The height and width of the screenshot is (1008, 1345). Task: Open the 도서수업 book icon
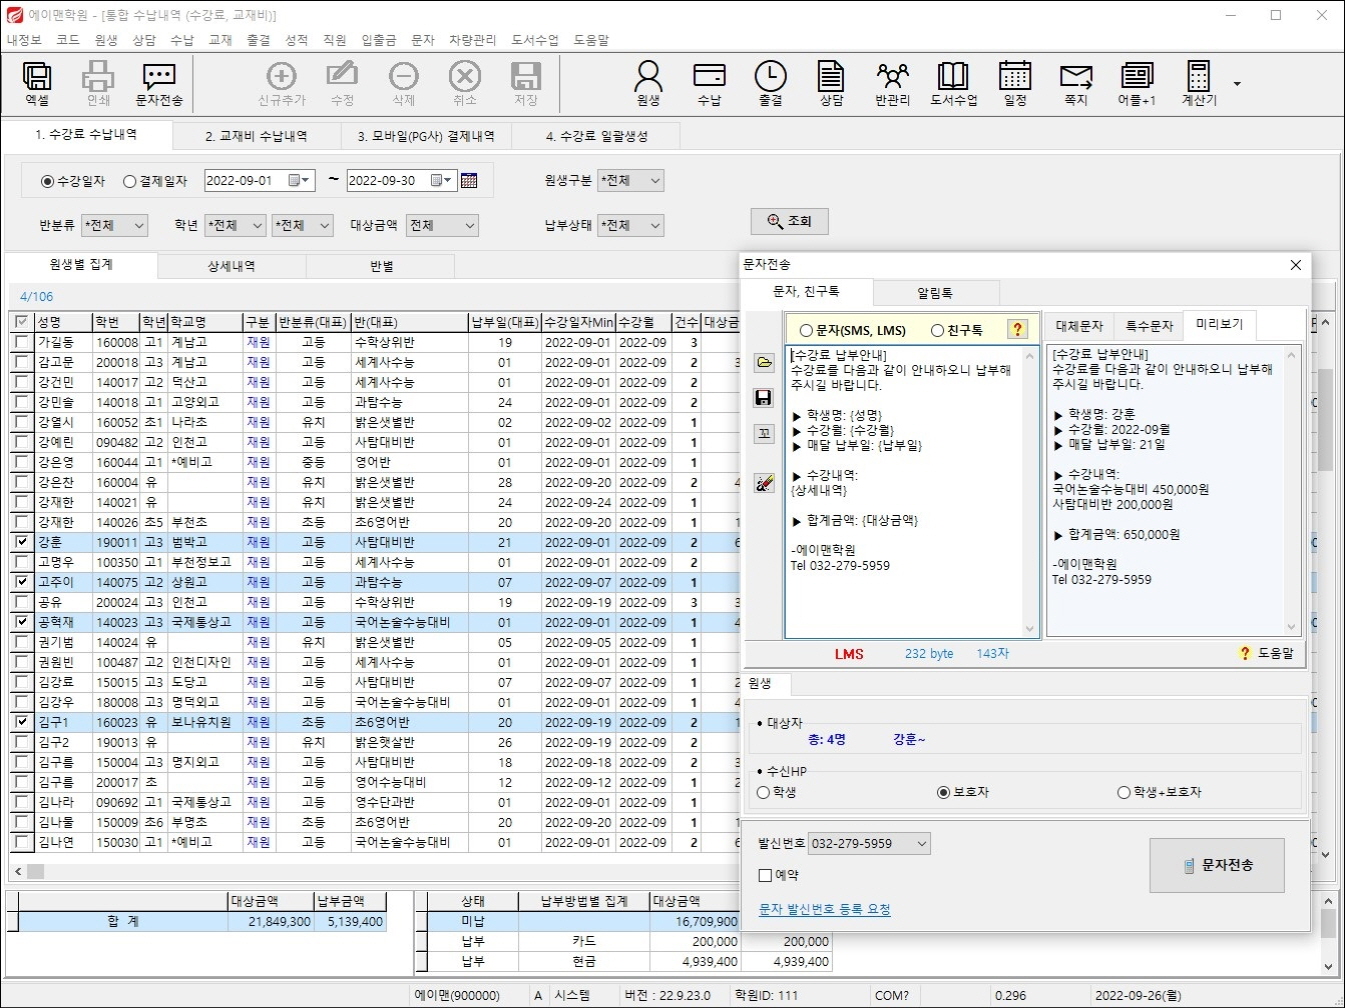coord(953,83)
